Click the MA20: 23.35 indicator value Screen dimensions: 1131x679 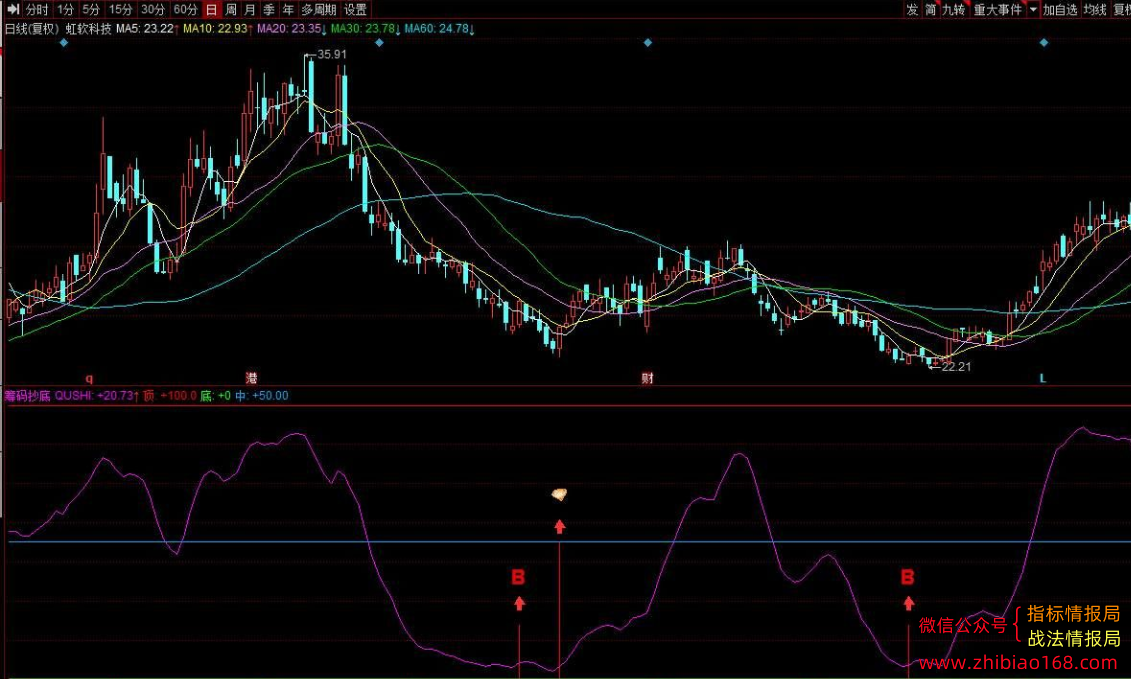[291, 29]
